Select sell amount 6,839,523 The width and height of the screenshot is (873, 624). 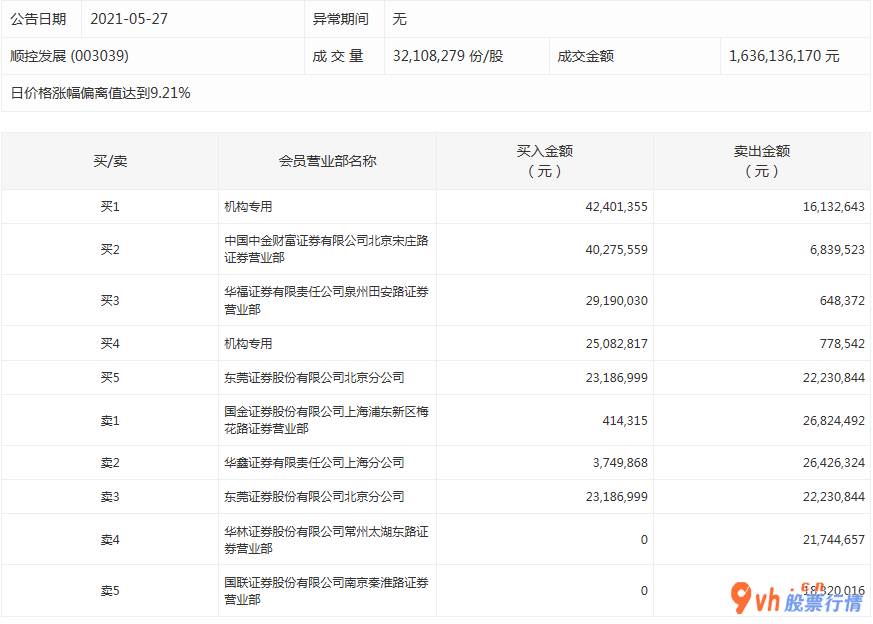837,249
